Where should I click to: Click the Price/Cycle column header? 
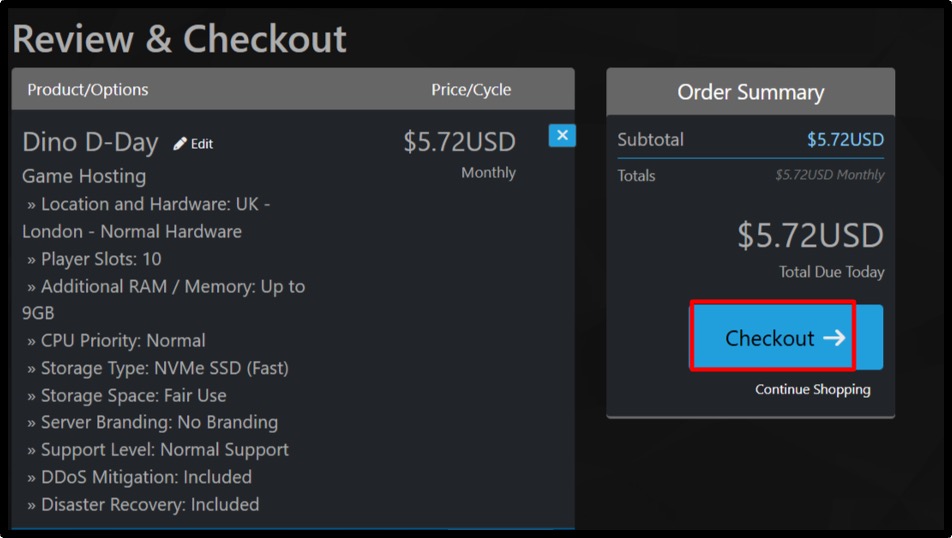click(471, 90)
